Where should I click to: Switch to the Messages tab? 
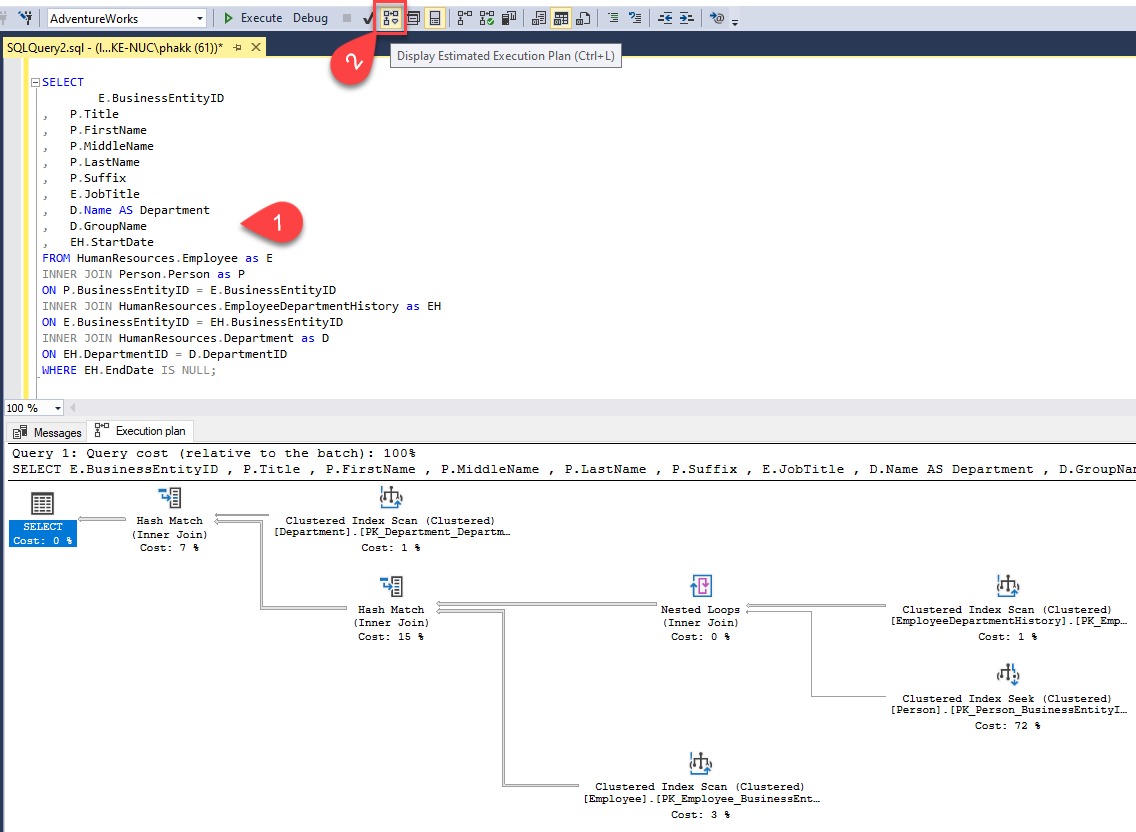coord(47,432)
